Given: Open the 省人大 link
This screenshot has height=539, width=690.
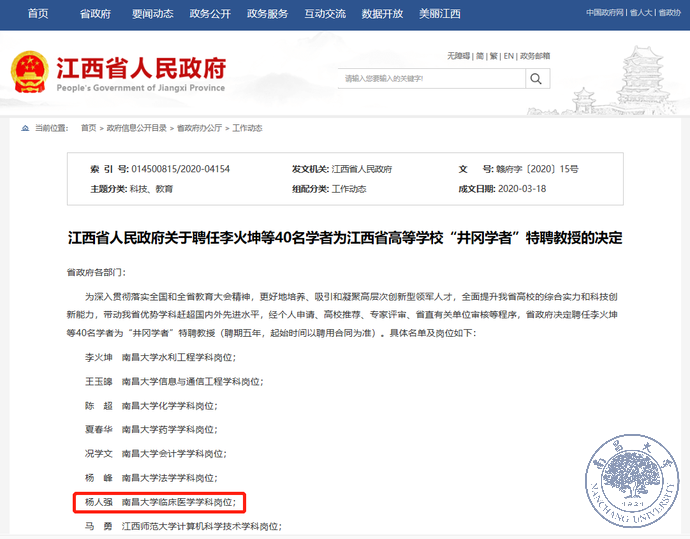Looking at the screenshot, I should [x=641, y=13].
